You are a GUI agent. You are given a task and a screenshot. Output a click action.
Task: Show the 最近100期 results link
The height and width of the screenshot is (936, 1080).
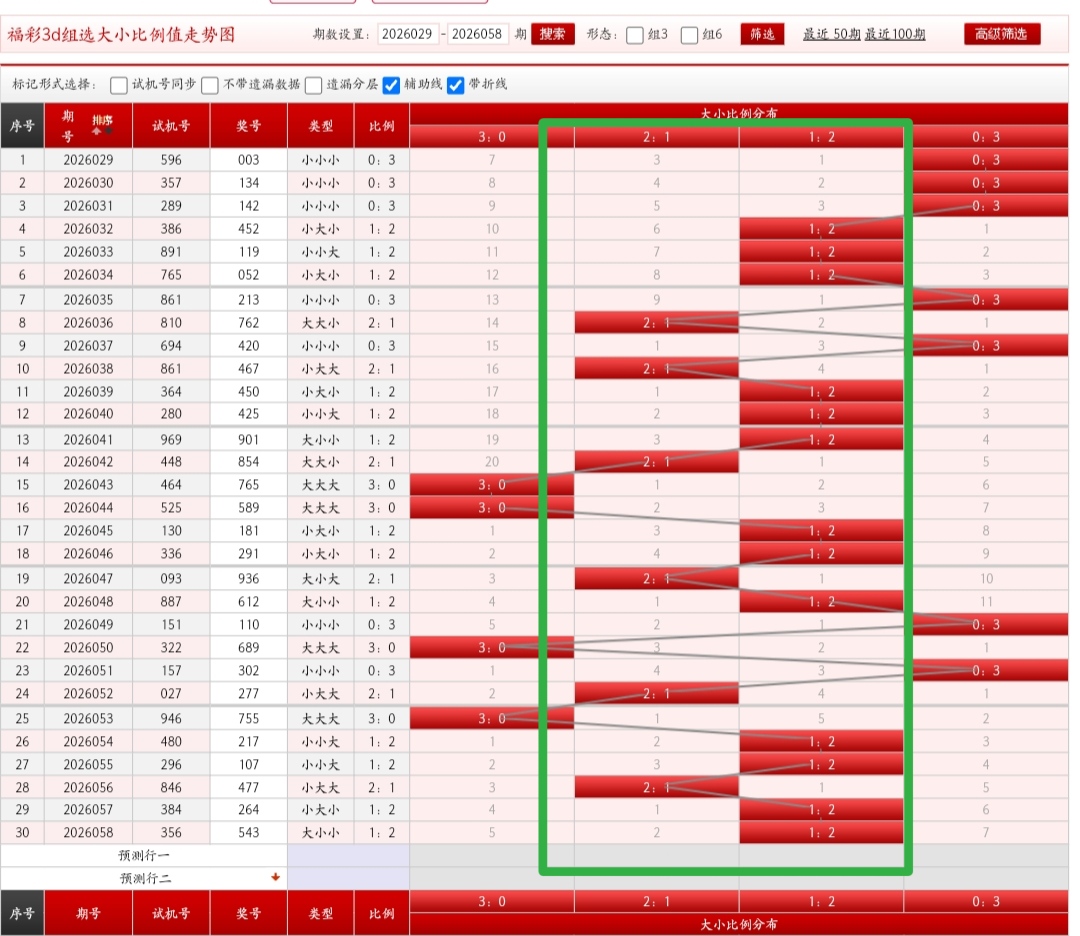(895, 34)
